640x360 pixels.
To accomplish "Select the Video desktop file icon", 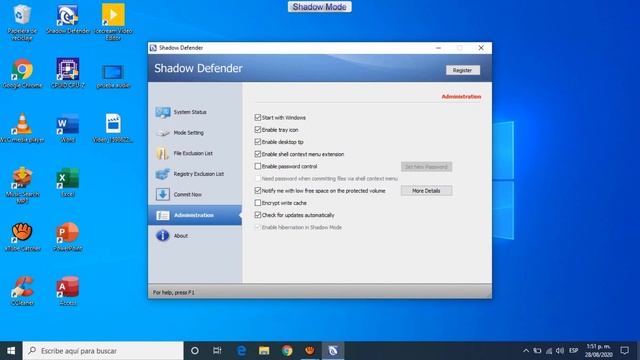I will [113, 124].
